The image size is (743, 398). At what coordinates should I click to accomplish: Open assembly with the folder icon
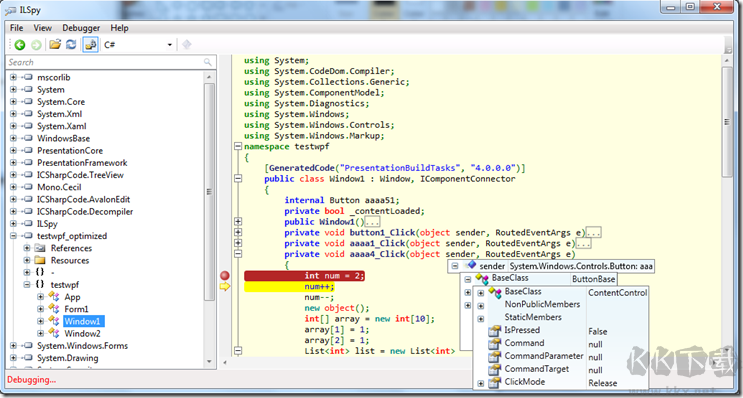pyautogui.click(x=55, y=45)
